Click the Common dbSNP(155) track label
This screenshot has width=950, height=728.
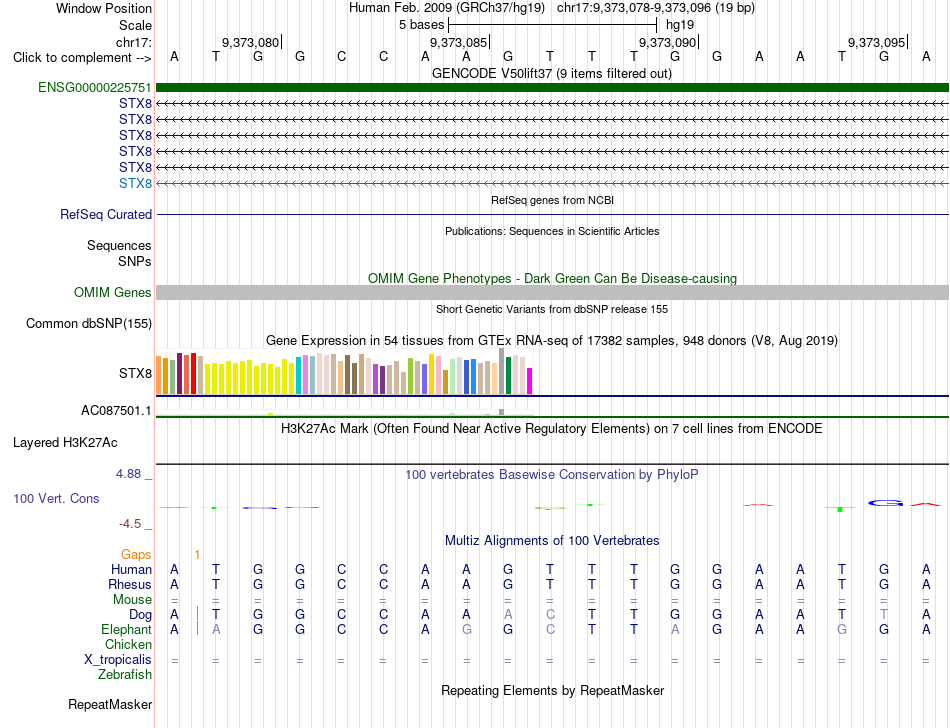[x=89, y=323]
